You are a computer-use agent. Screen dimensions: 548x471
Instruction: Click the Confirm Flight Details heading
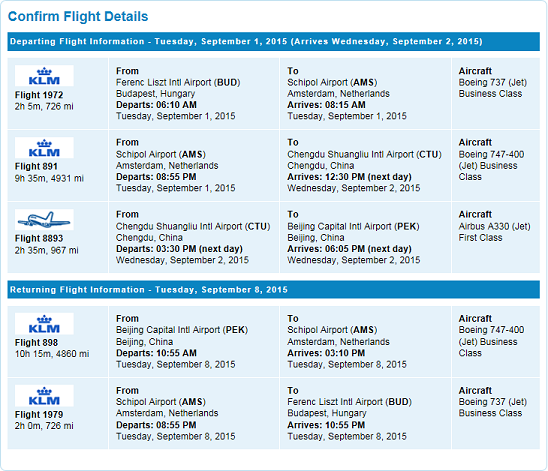click(x=78, y=16)
